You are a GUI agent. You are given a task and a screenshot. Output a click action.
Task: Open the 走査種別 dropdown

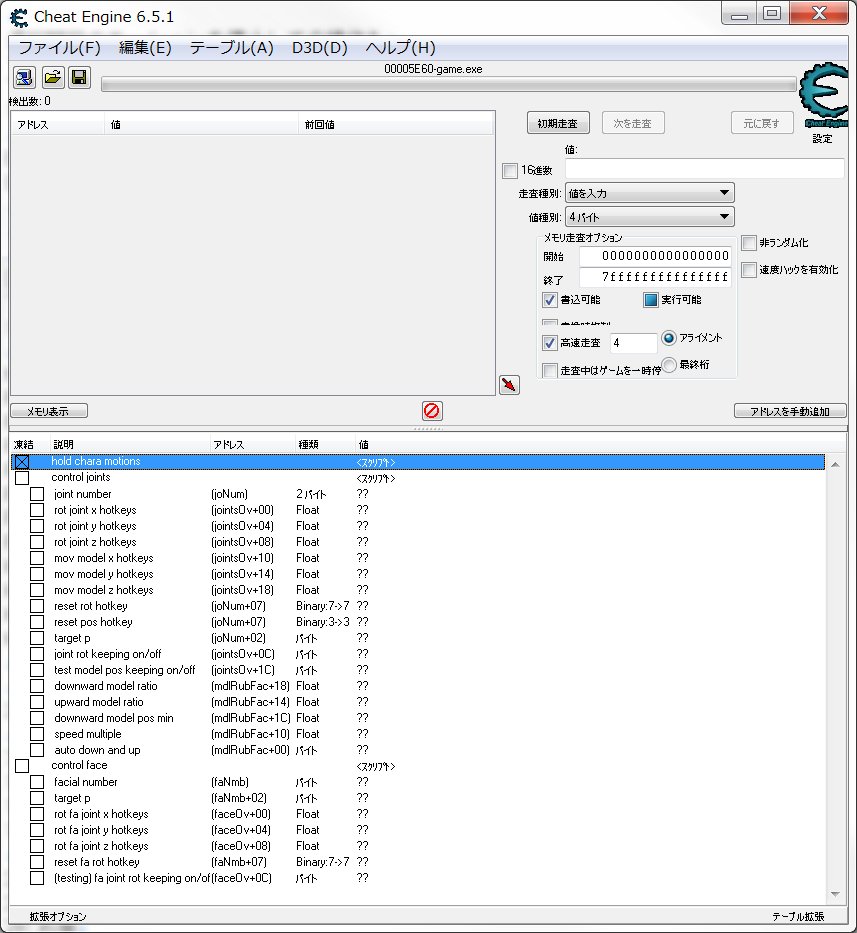(x=649, y=193)
